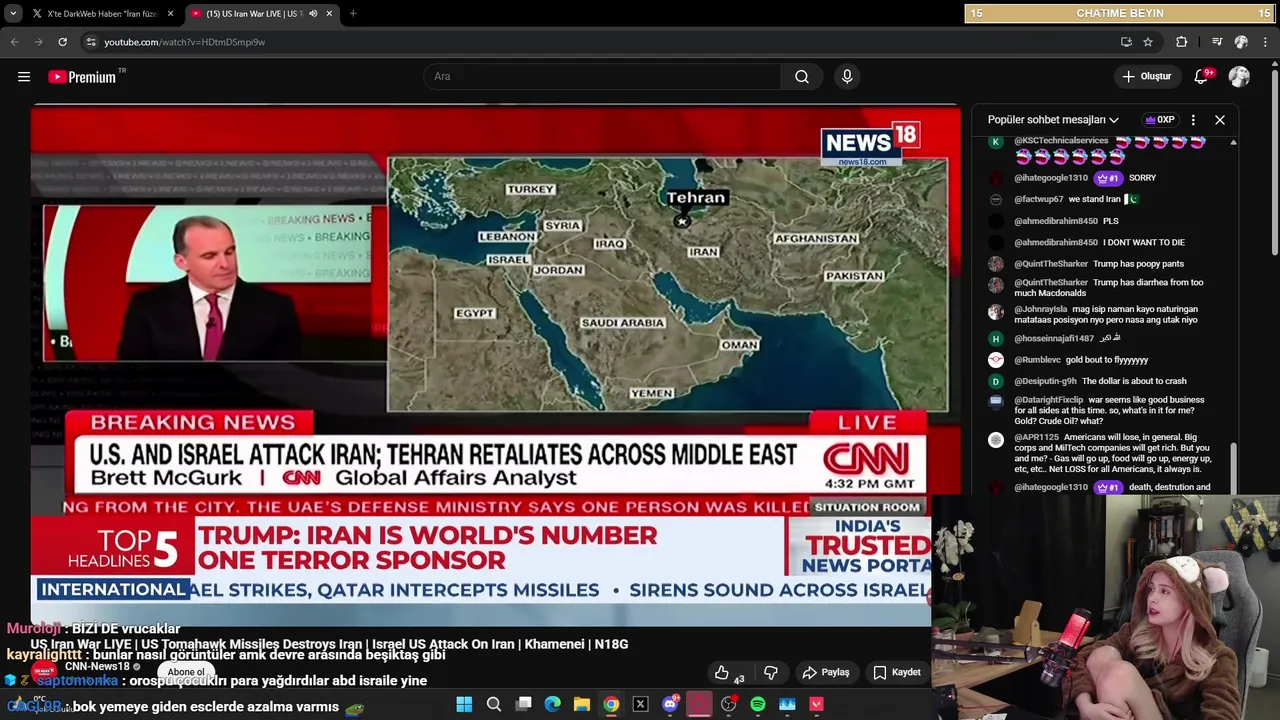Click the Ara search input field
Viewport: 1280px width, 720px height.
click(x=603, y=77)
